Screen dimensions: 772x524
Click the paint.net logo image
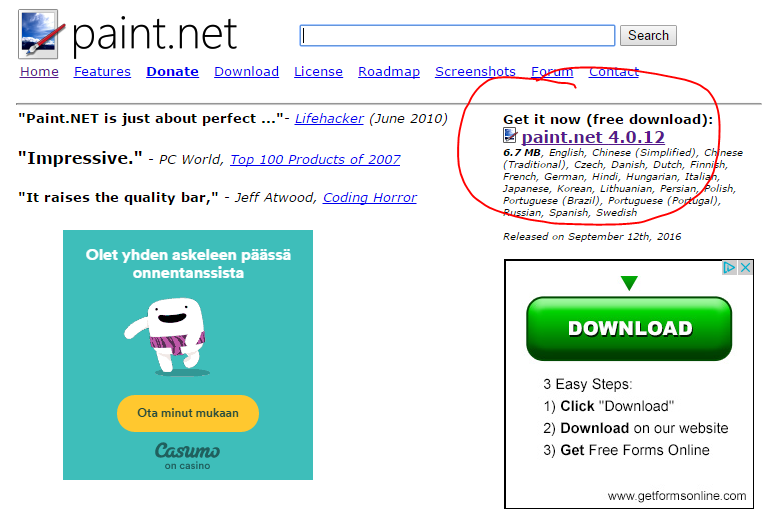tap(41, 34)
